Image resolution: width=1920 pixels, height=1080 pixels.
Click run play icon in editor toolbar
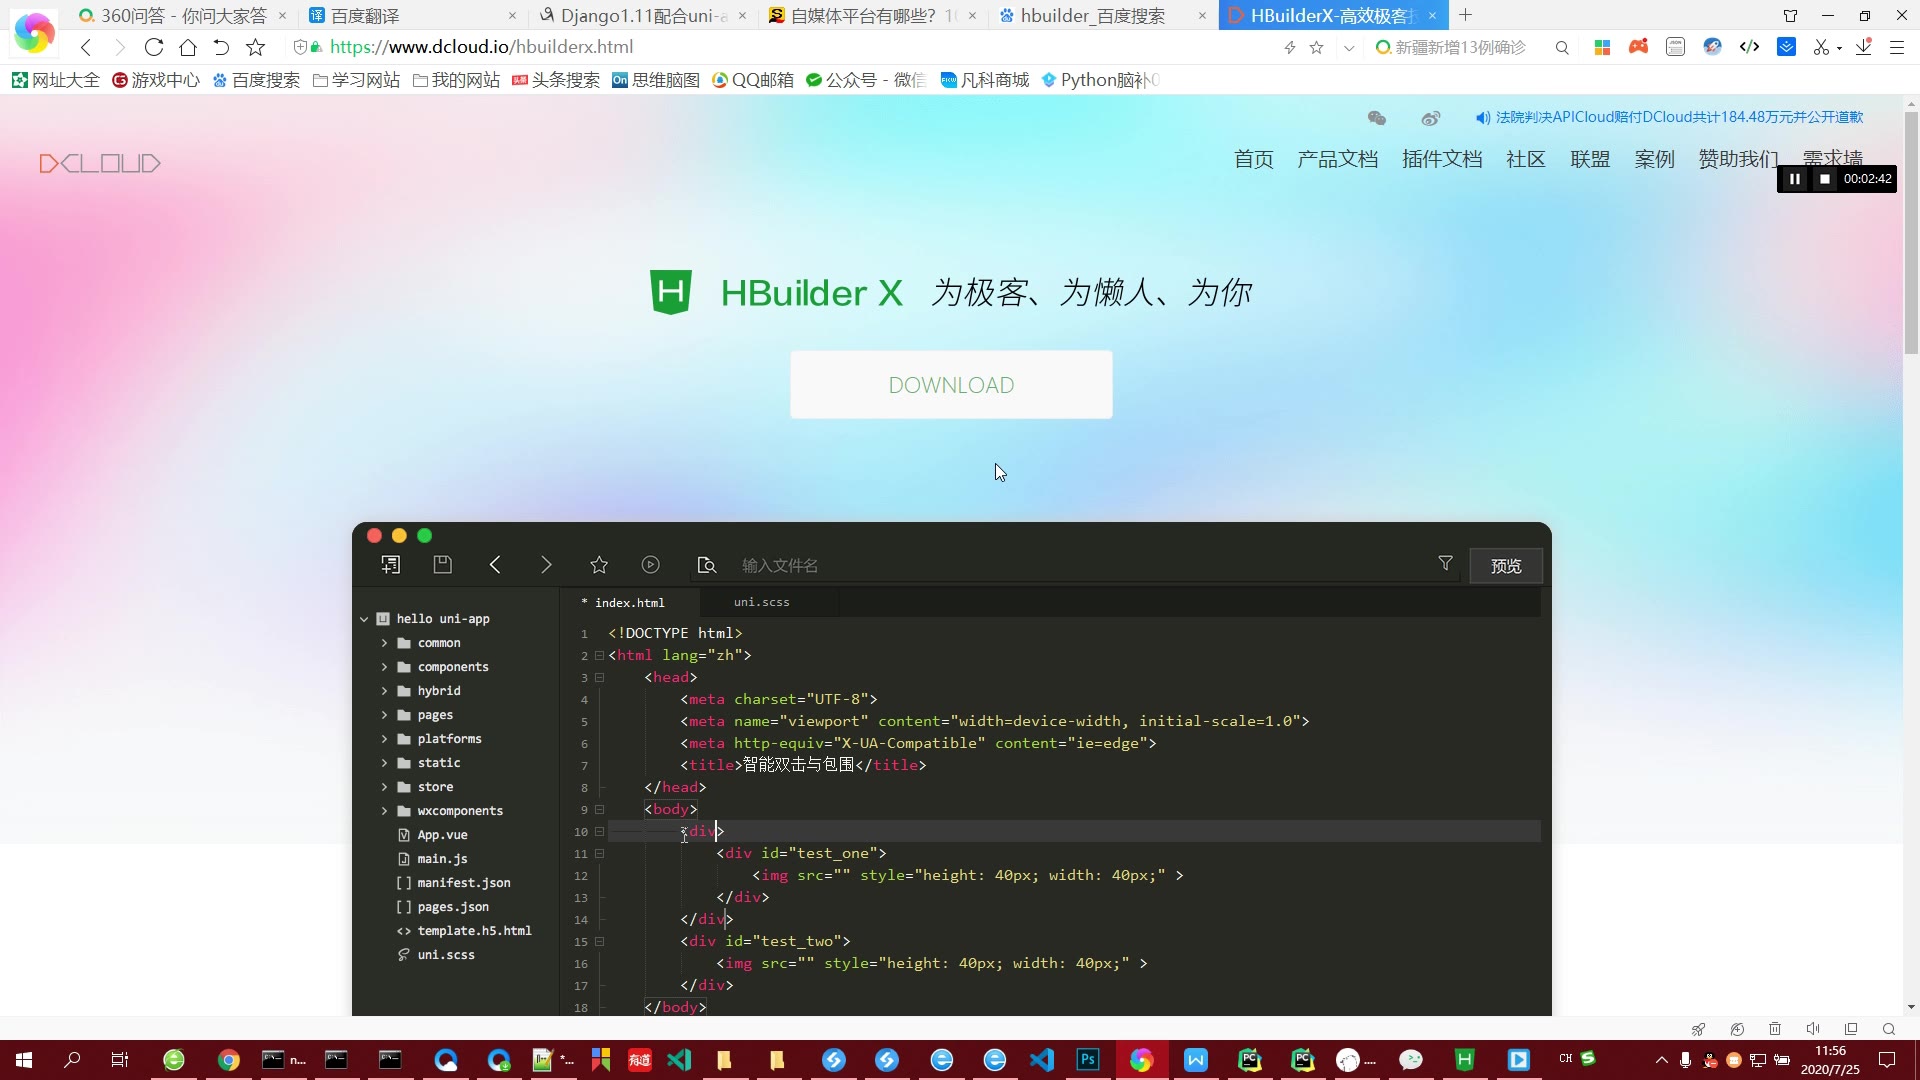tap(651, 565)
